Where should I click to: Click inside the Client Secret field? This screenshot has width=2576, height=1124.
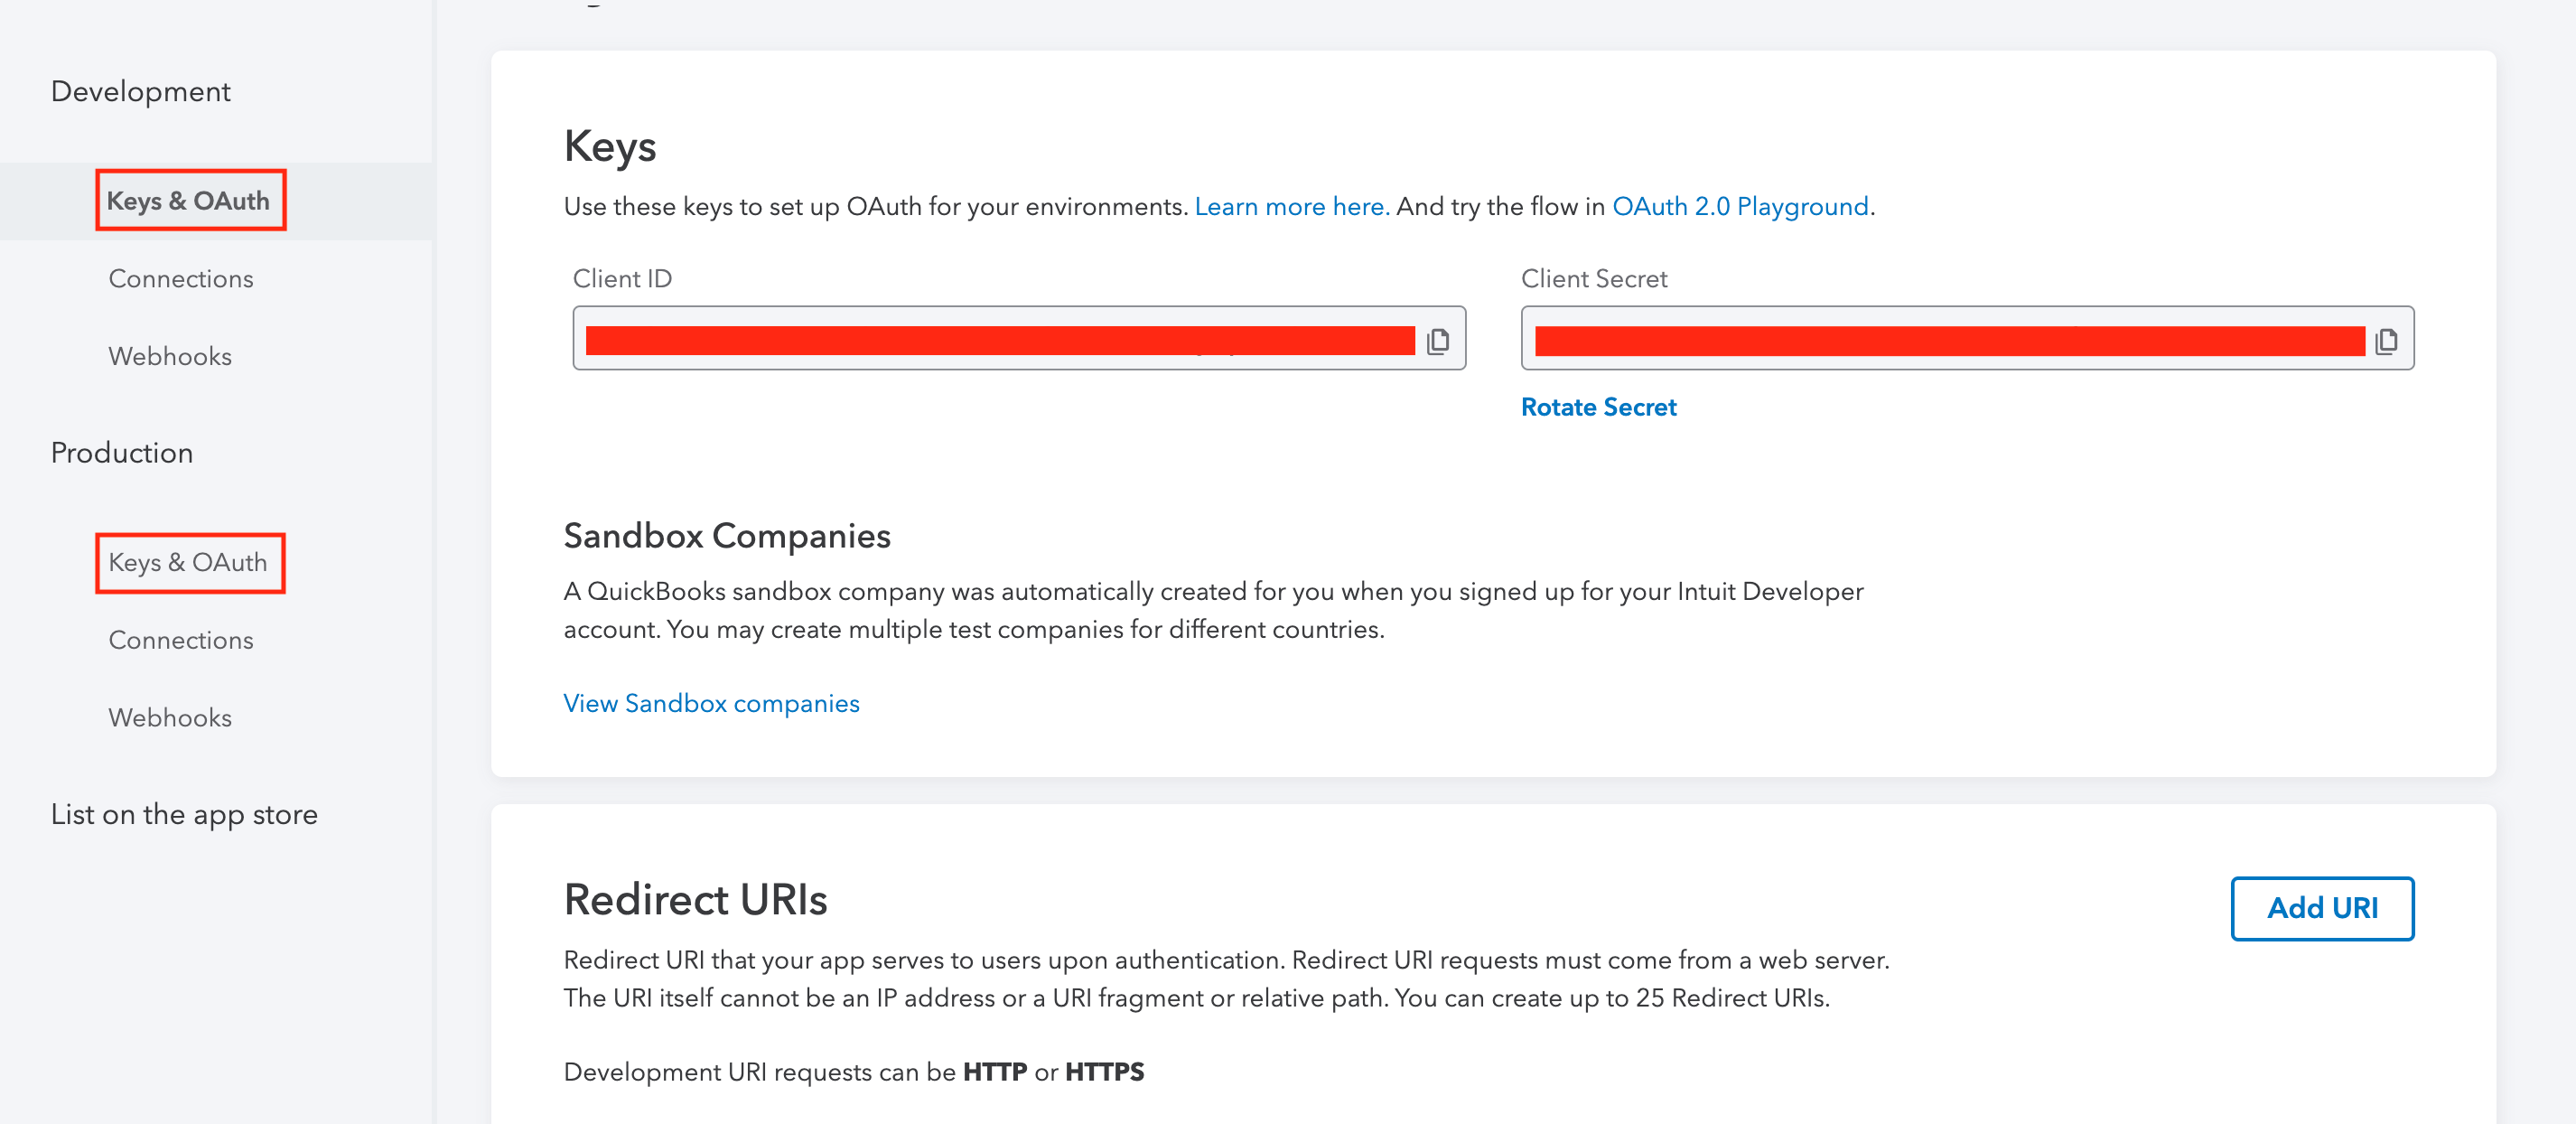pos(1948,340)
